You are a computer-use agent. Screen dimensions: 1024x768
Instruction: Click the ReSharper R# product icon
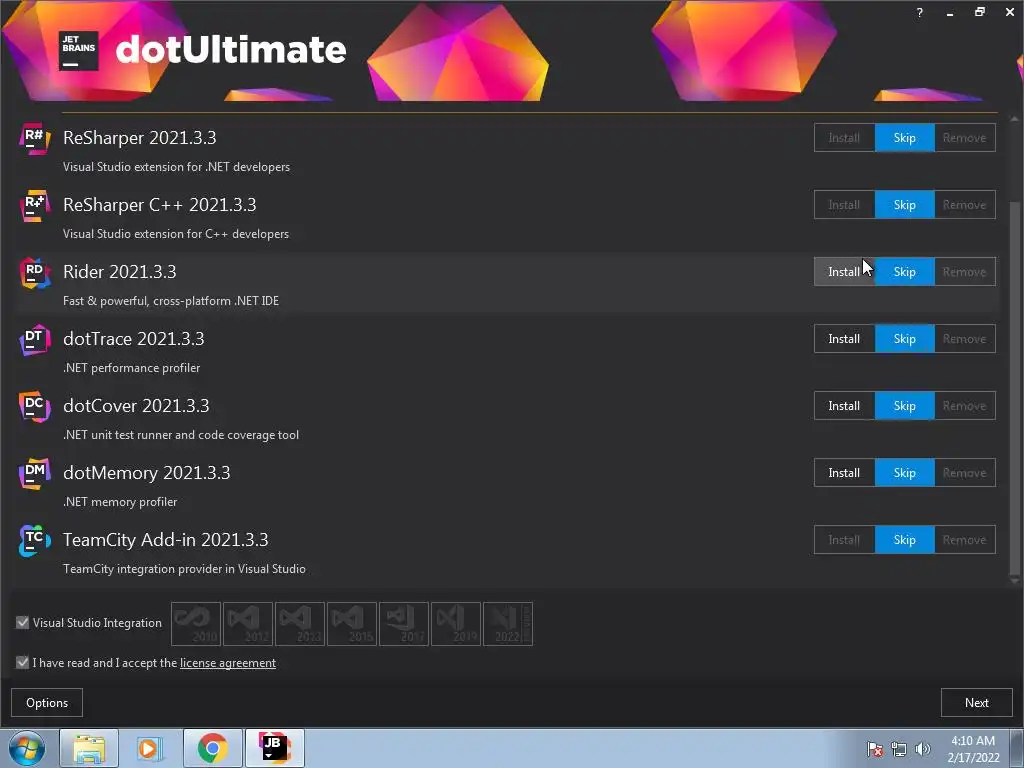[35, 138]
